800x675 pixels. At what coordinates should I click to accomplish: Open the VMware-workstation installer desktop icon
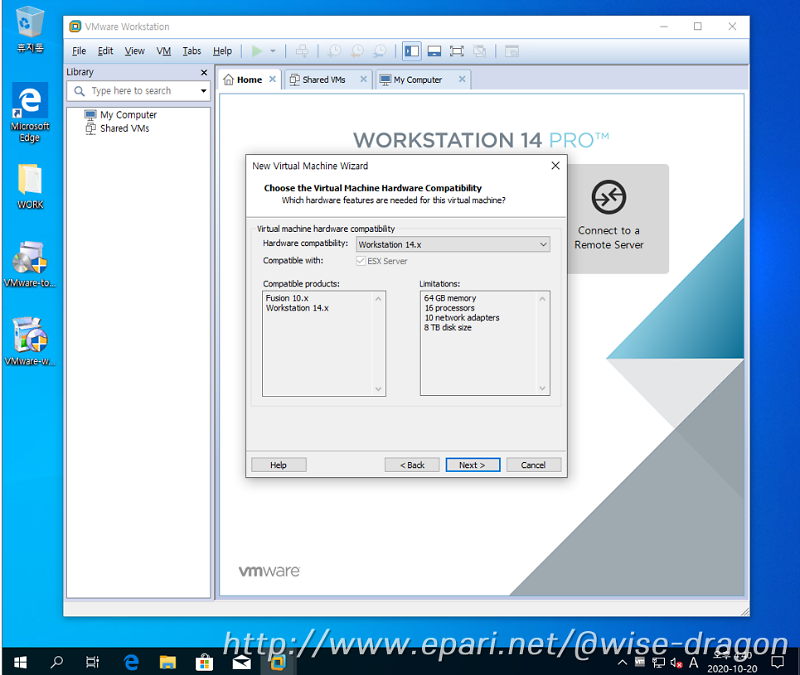pos(30,342)
